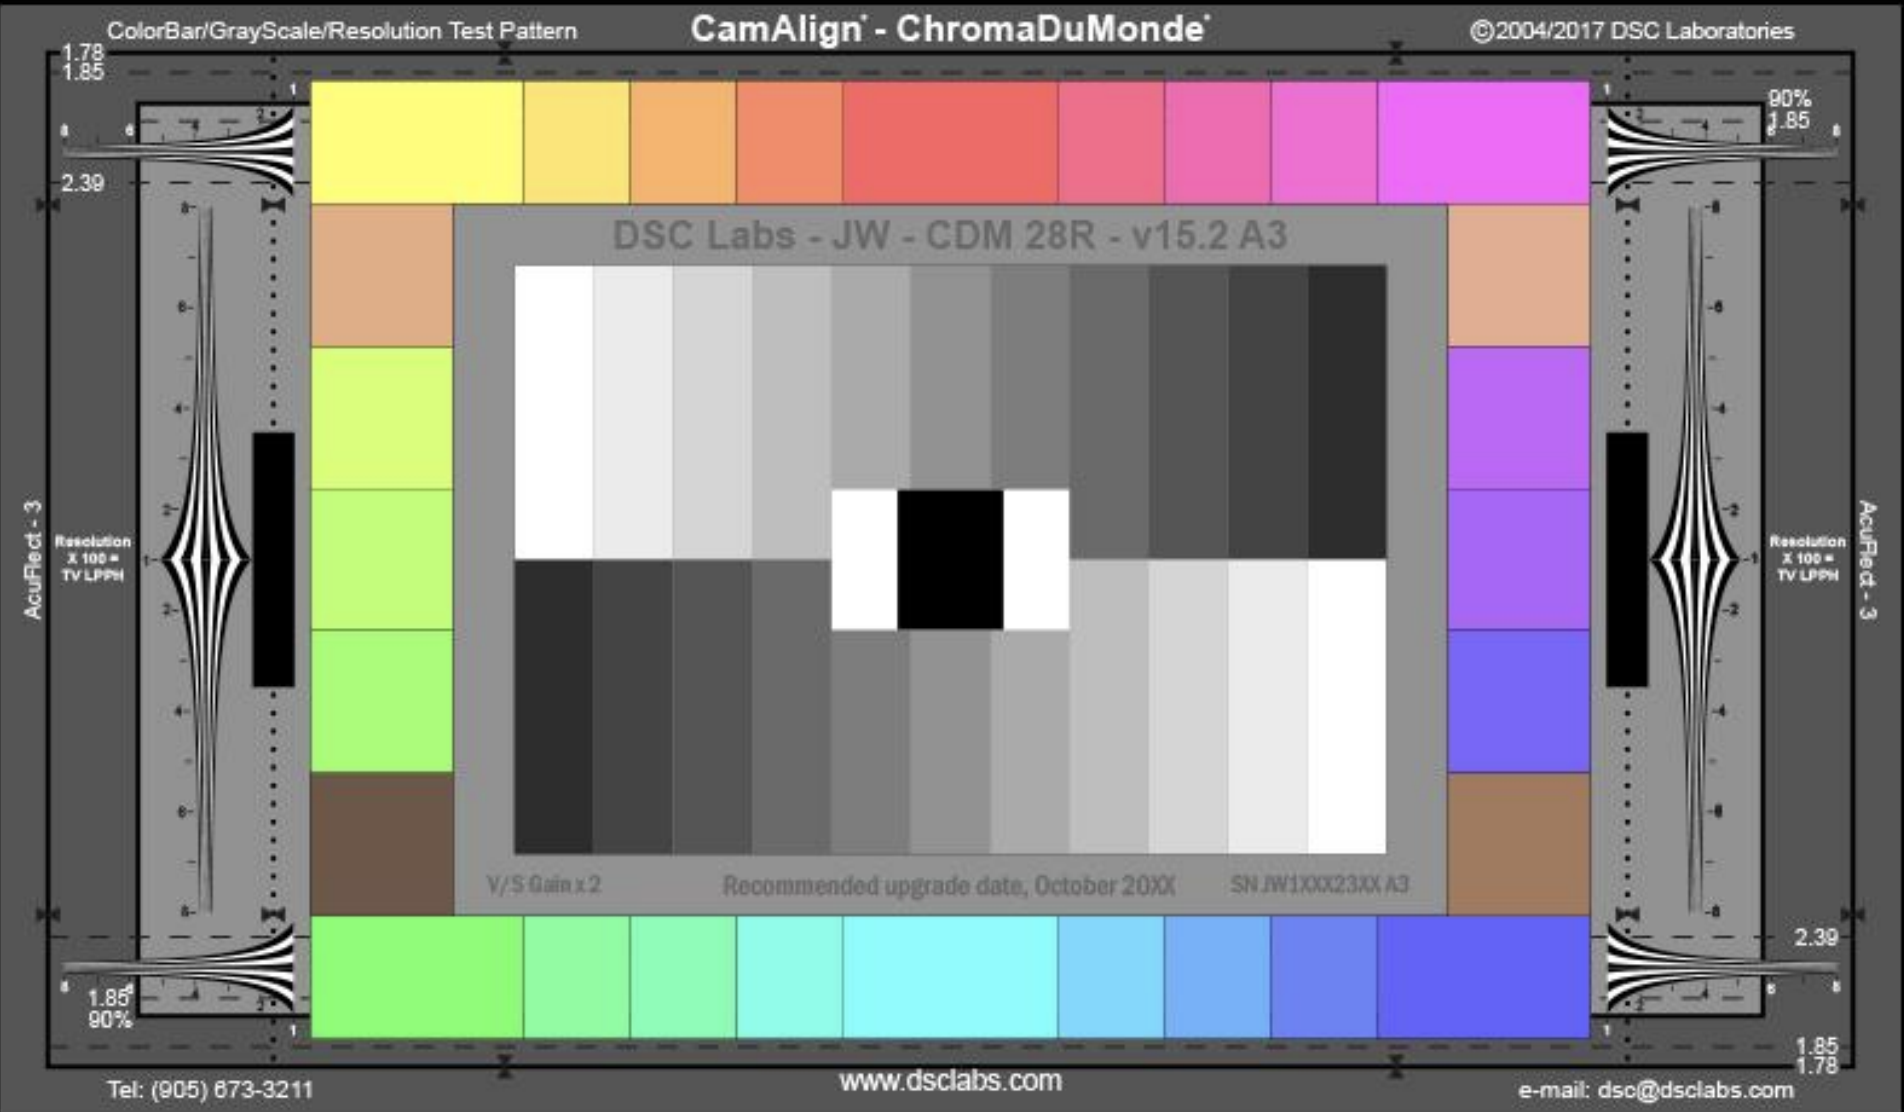This screenshot has height=1112, width=1904.
Task: Click the www.dsclabs.com web address
Action: (x=950, y=1081)
